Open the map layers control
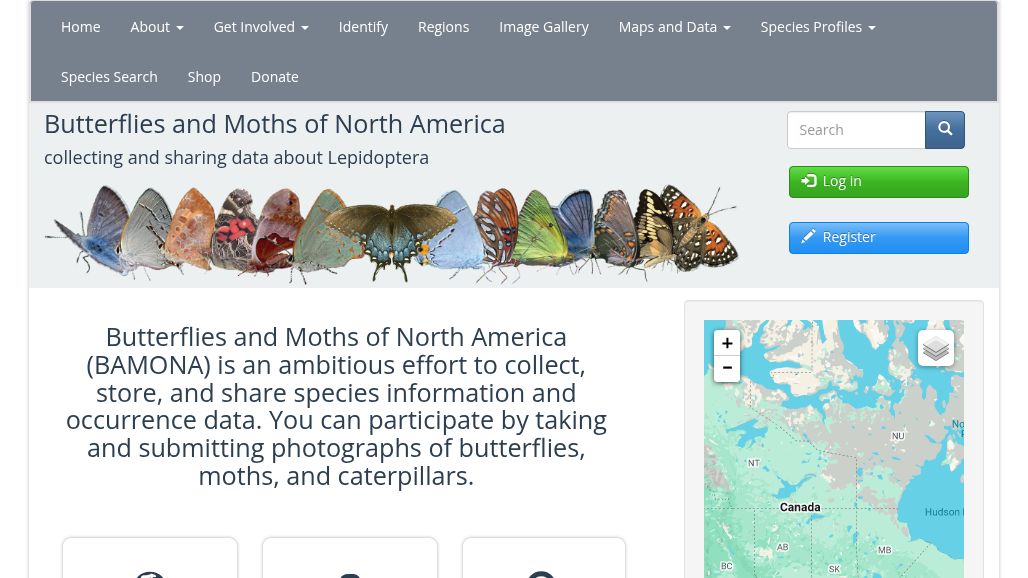This screenshot has width=1028, height=578. point(935,348)
